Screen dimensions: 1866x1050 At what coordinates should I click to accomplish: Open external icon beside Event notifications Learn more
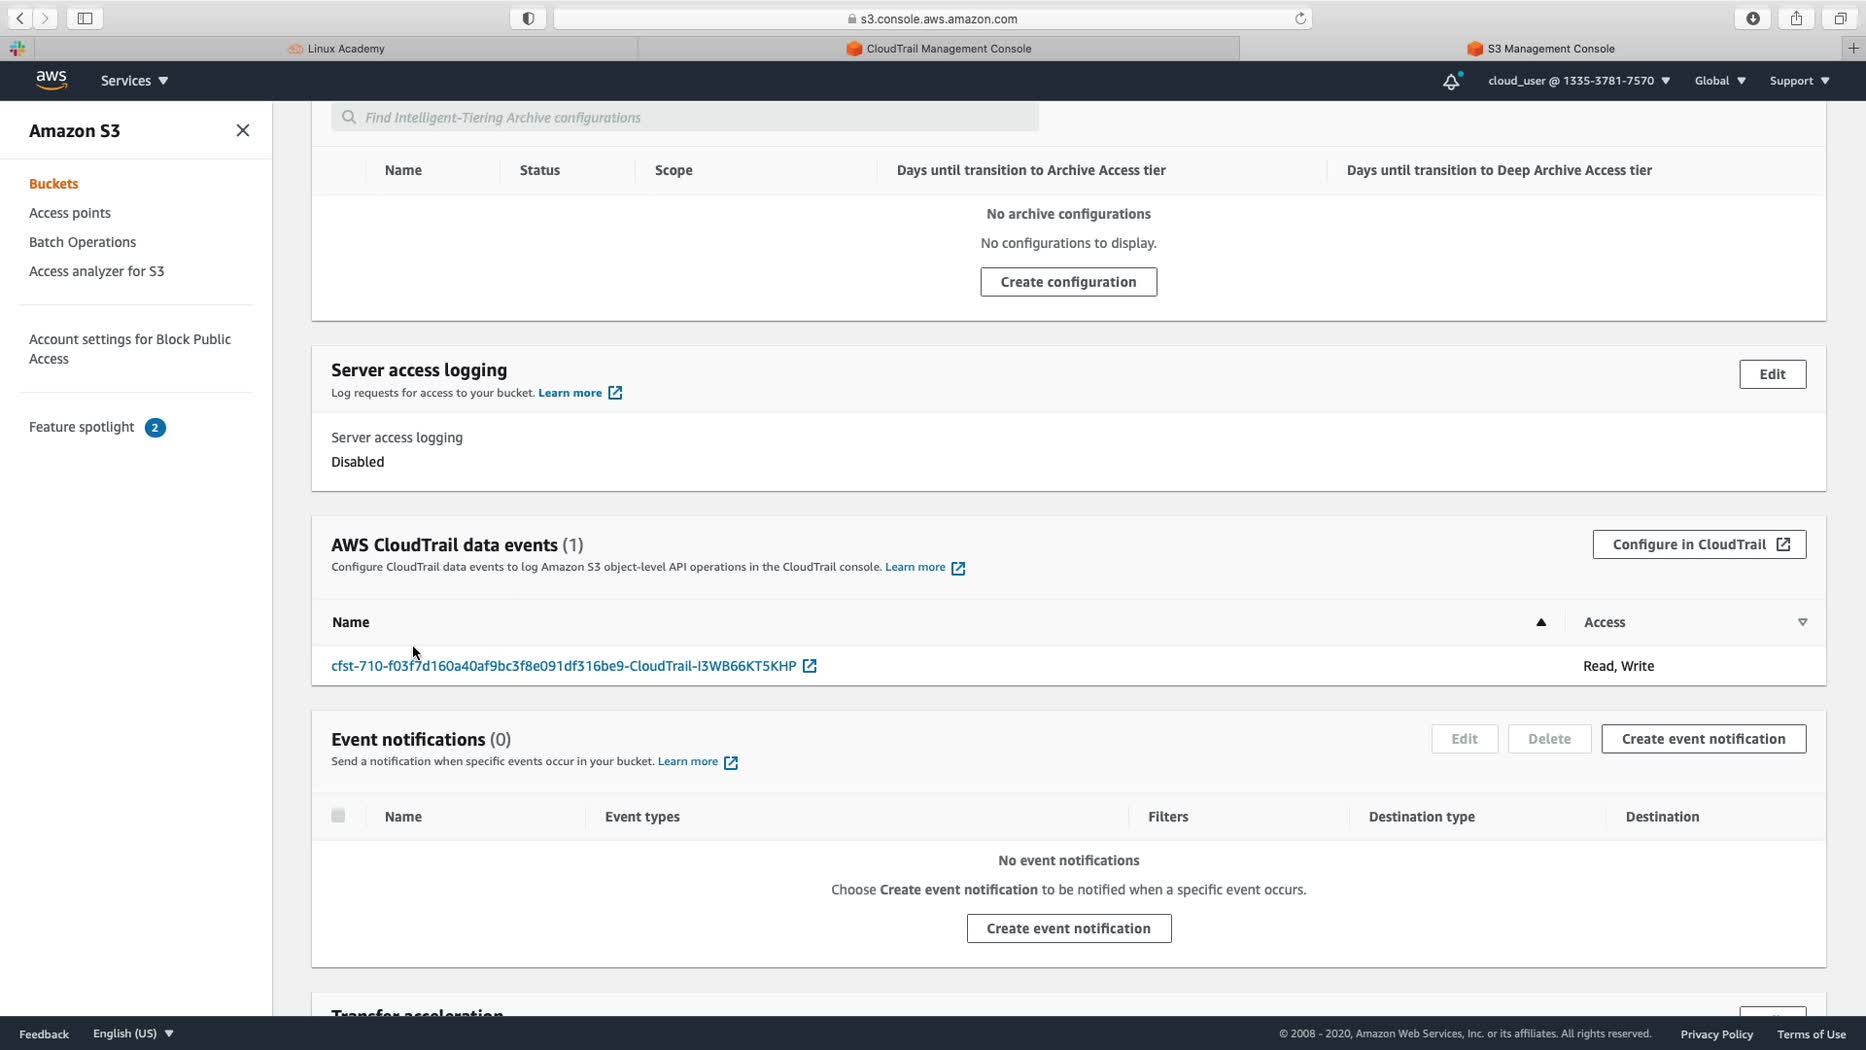click(x=731, y=762)
